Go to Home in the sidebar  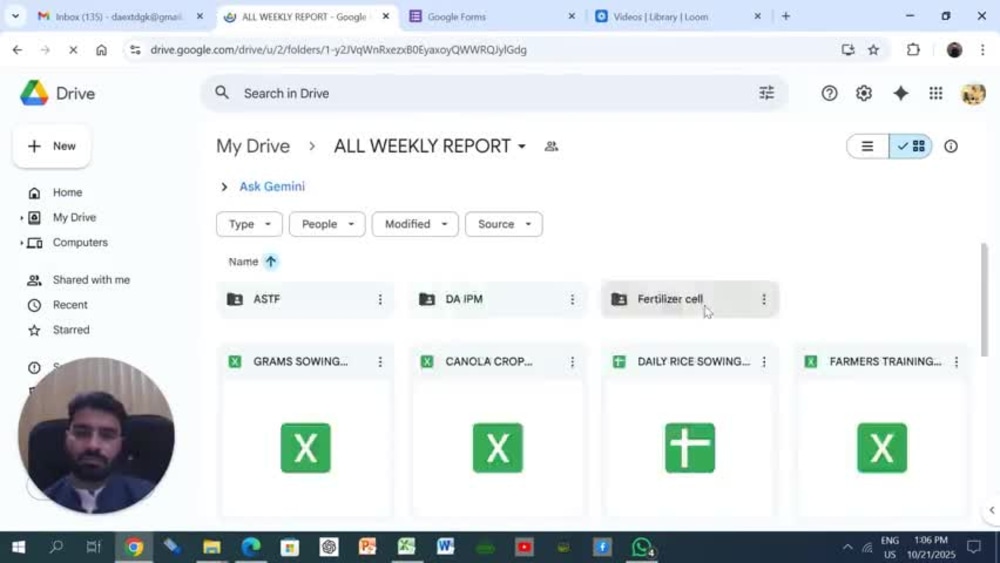[x=67, y=193]
